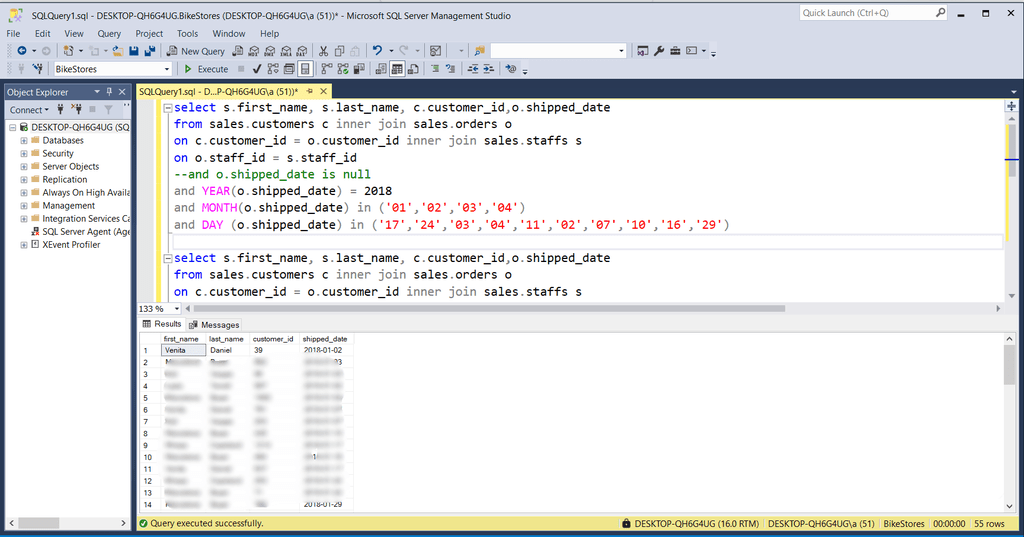Expand the Security node
Screen dimensions: 1024x537
[24, 154]
